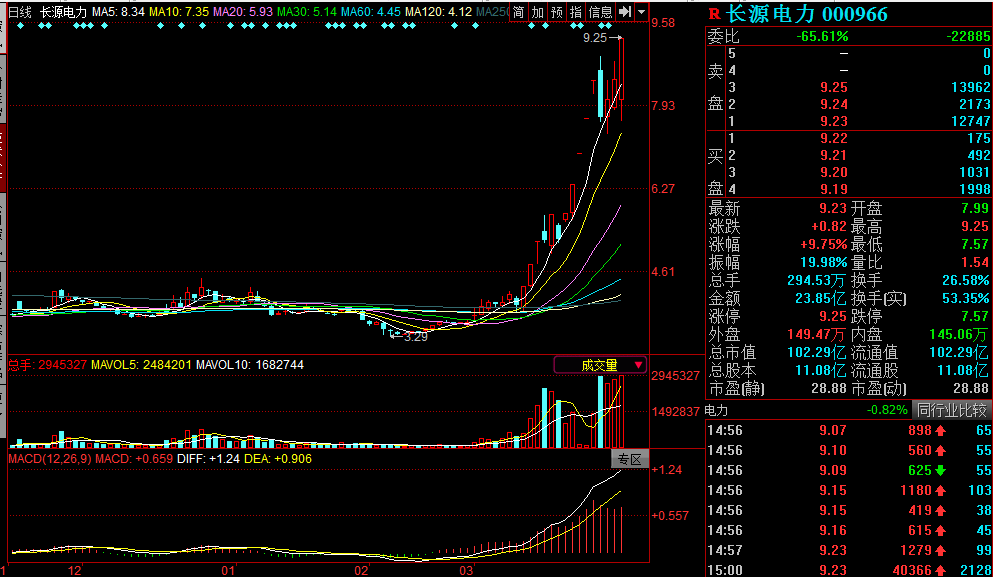Click the MAVOL10: 1682744 volume label

click(250, 365)
